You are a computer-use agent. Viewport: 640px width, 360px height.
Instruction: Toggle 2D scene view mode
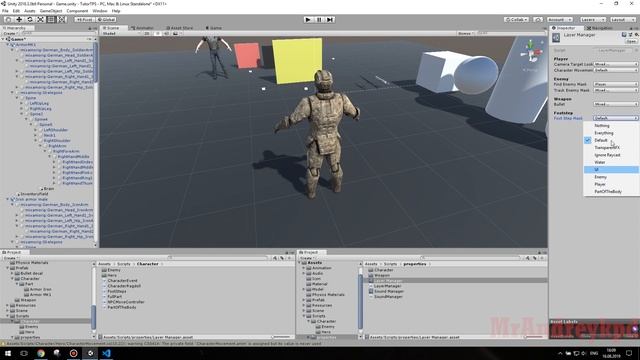pyautogui.click(x=147, y=33)
